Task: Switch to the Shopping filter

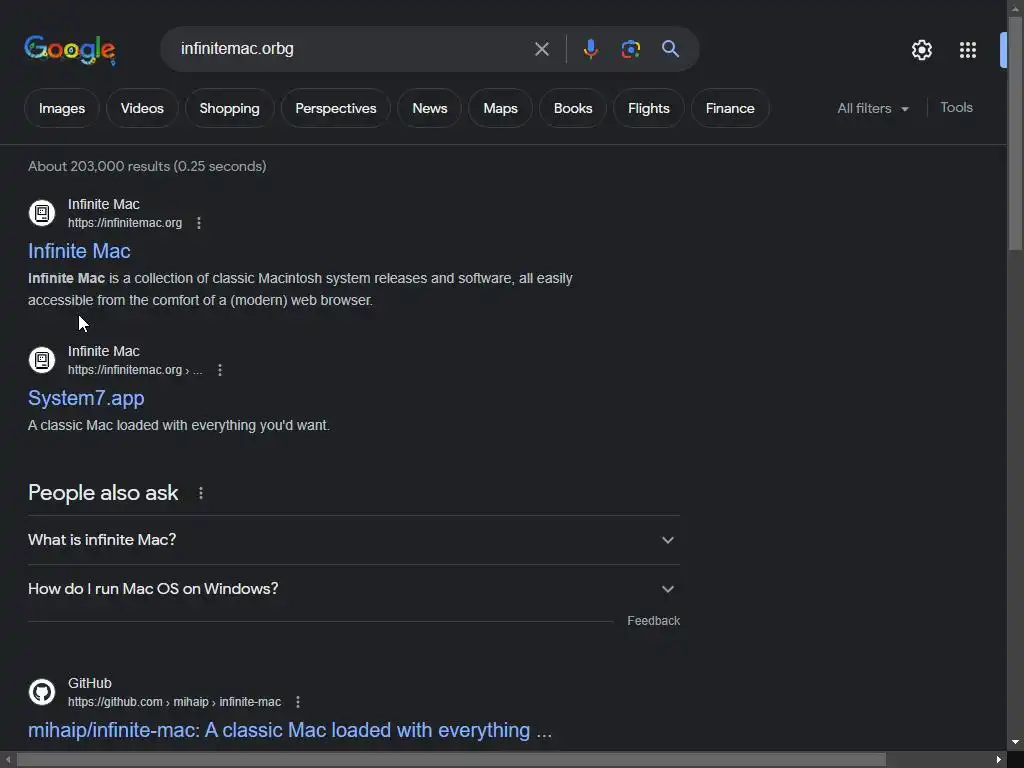Action: click(229, 108)
